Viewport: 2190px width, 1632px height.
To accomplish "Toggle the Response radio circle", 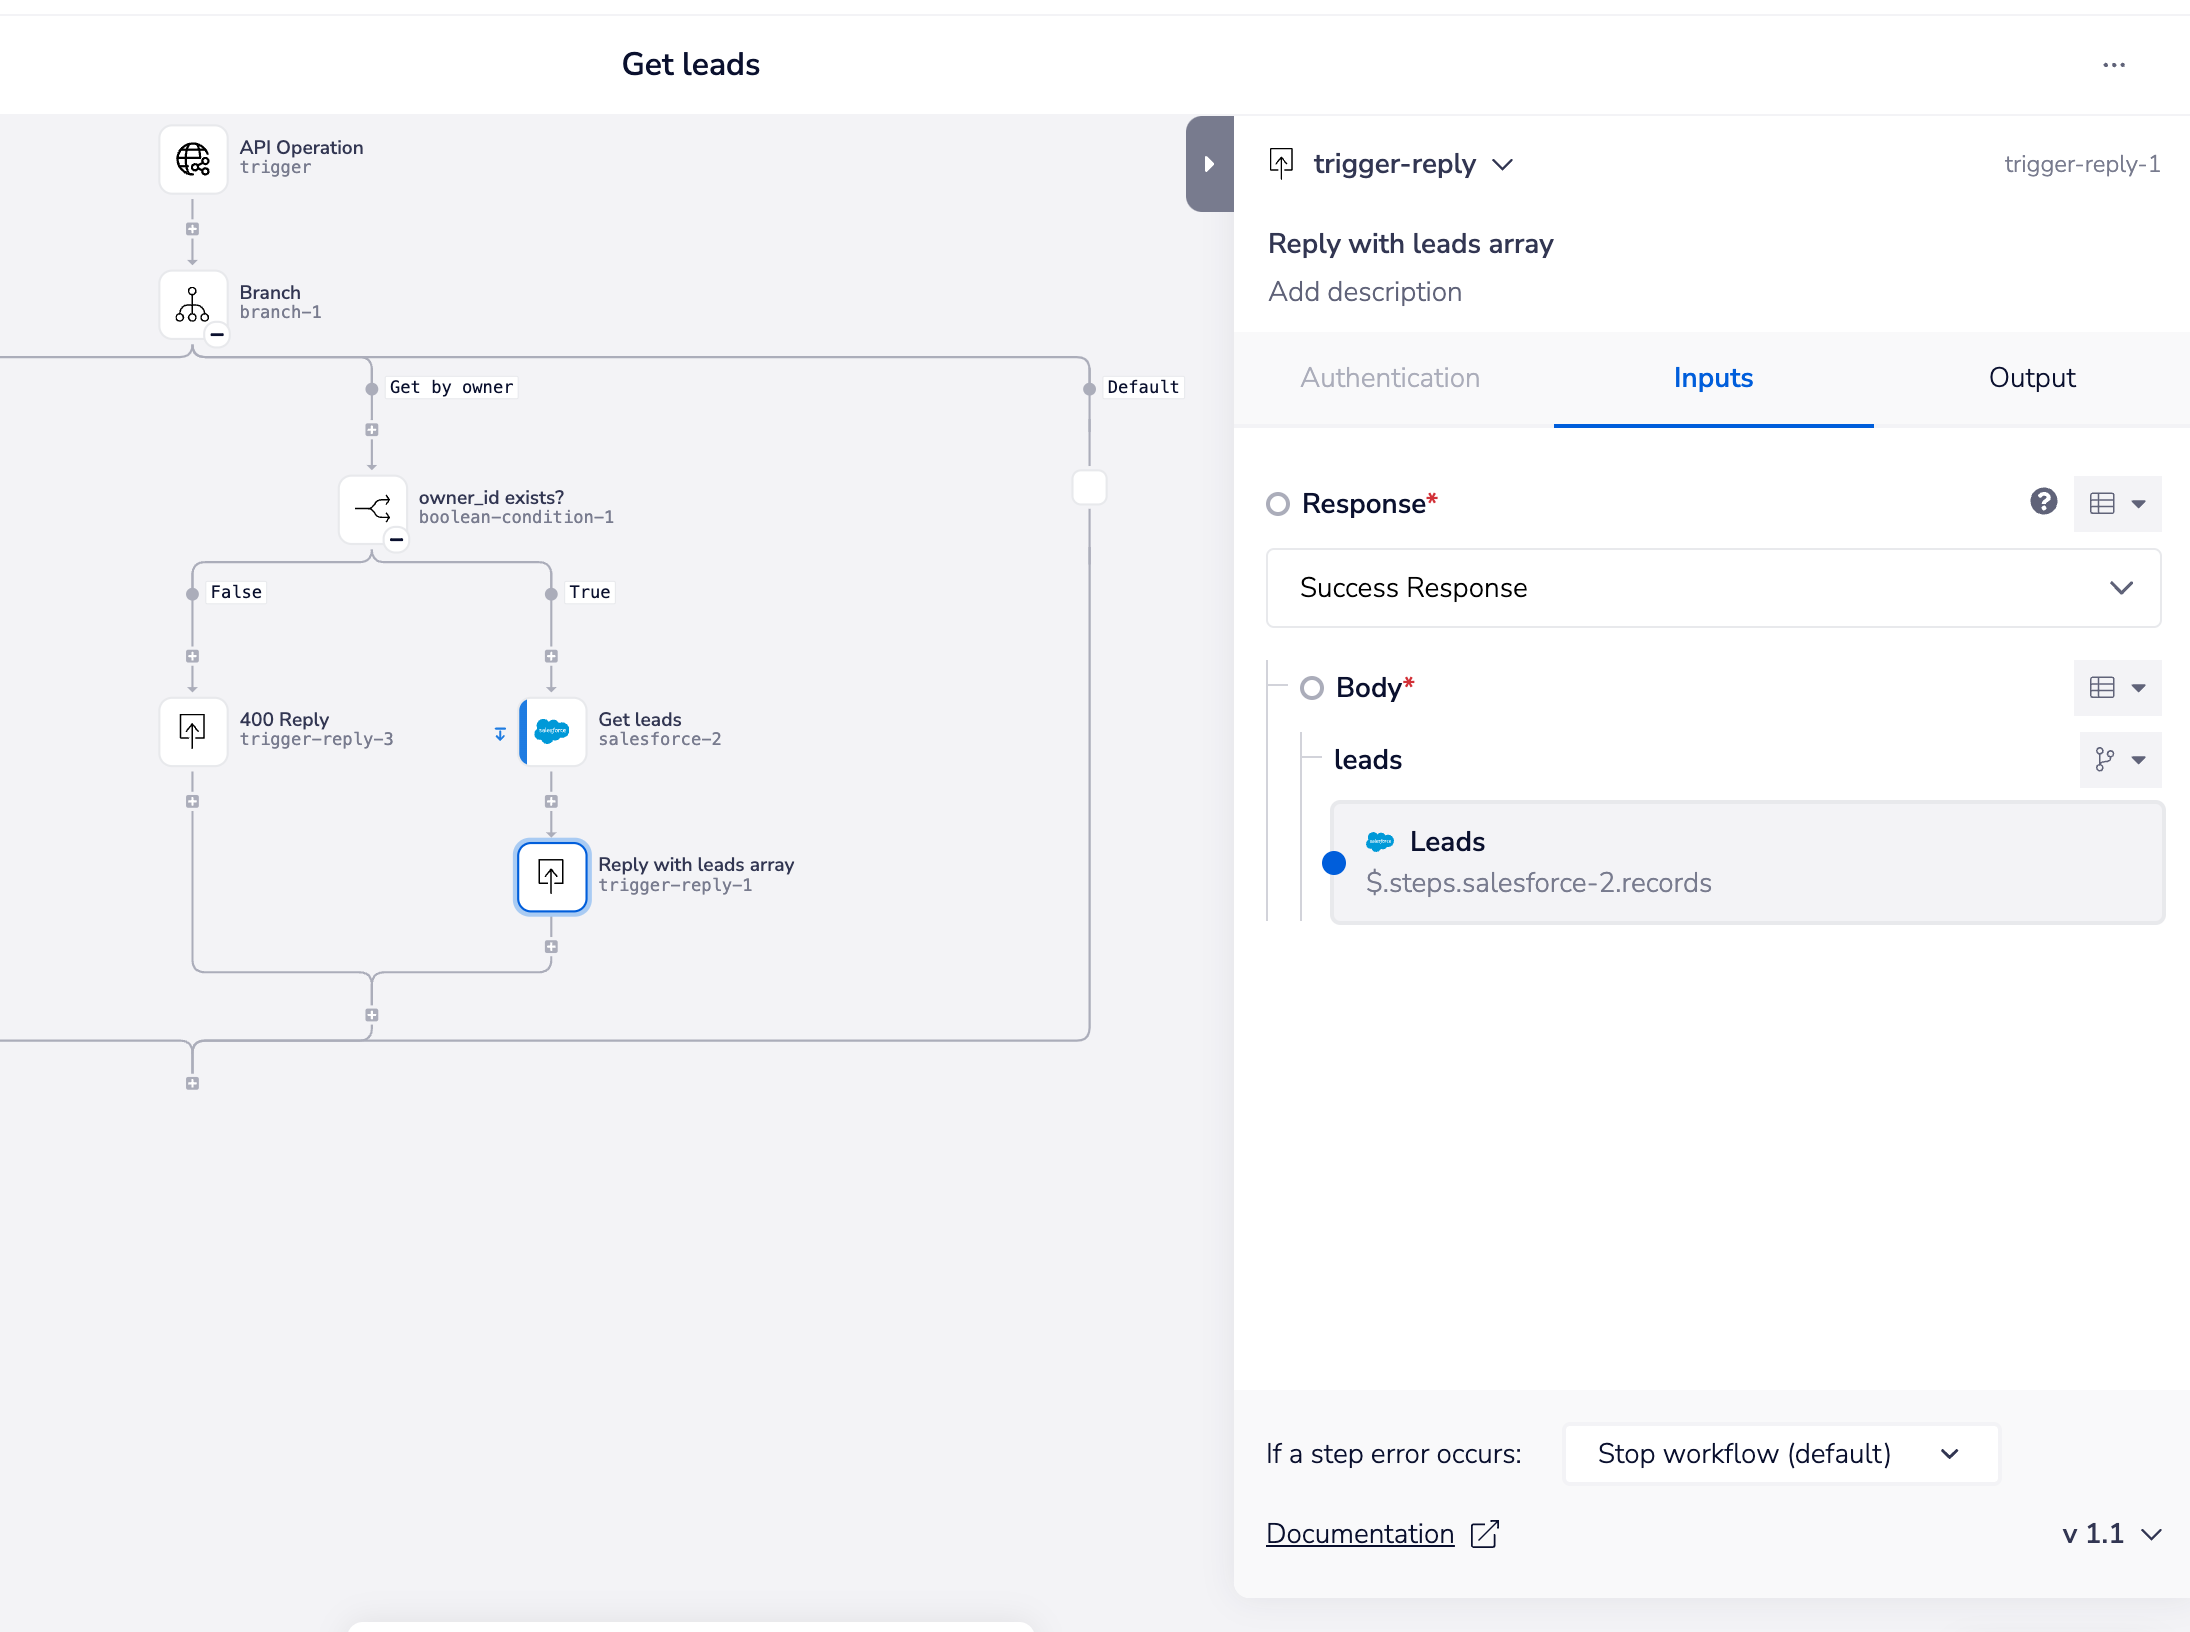I will (x=1278, y=504).
